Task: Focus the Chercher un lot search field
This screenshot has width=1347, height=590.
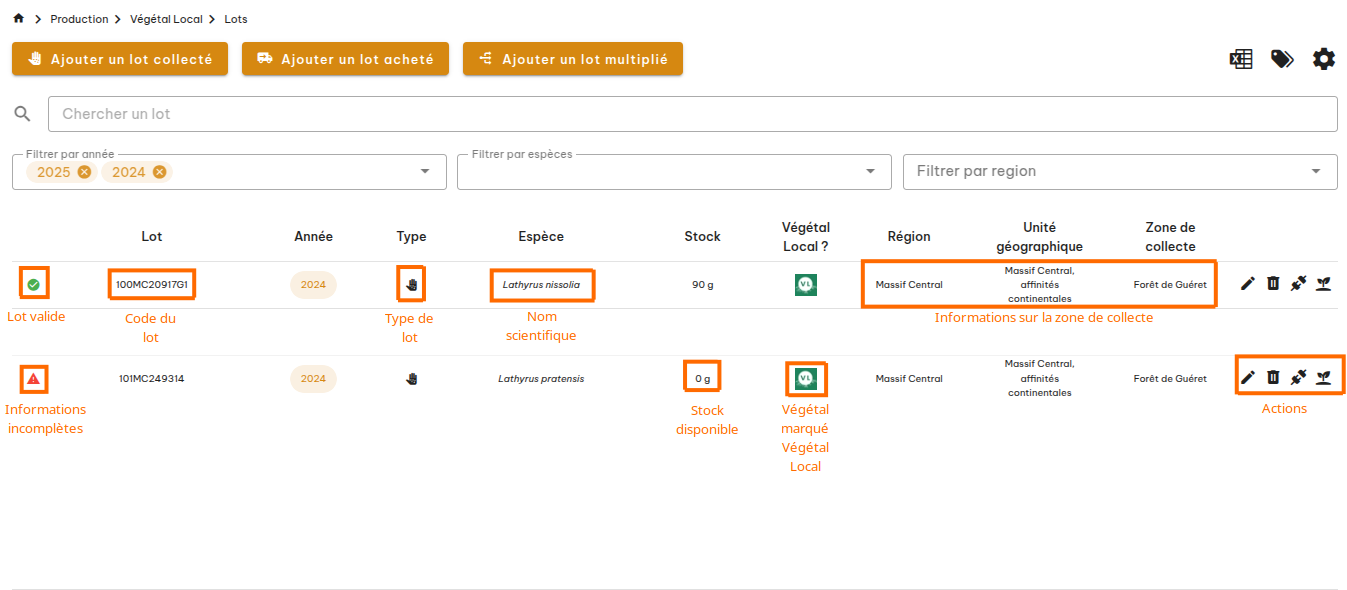Action: coord(692,114)
